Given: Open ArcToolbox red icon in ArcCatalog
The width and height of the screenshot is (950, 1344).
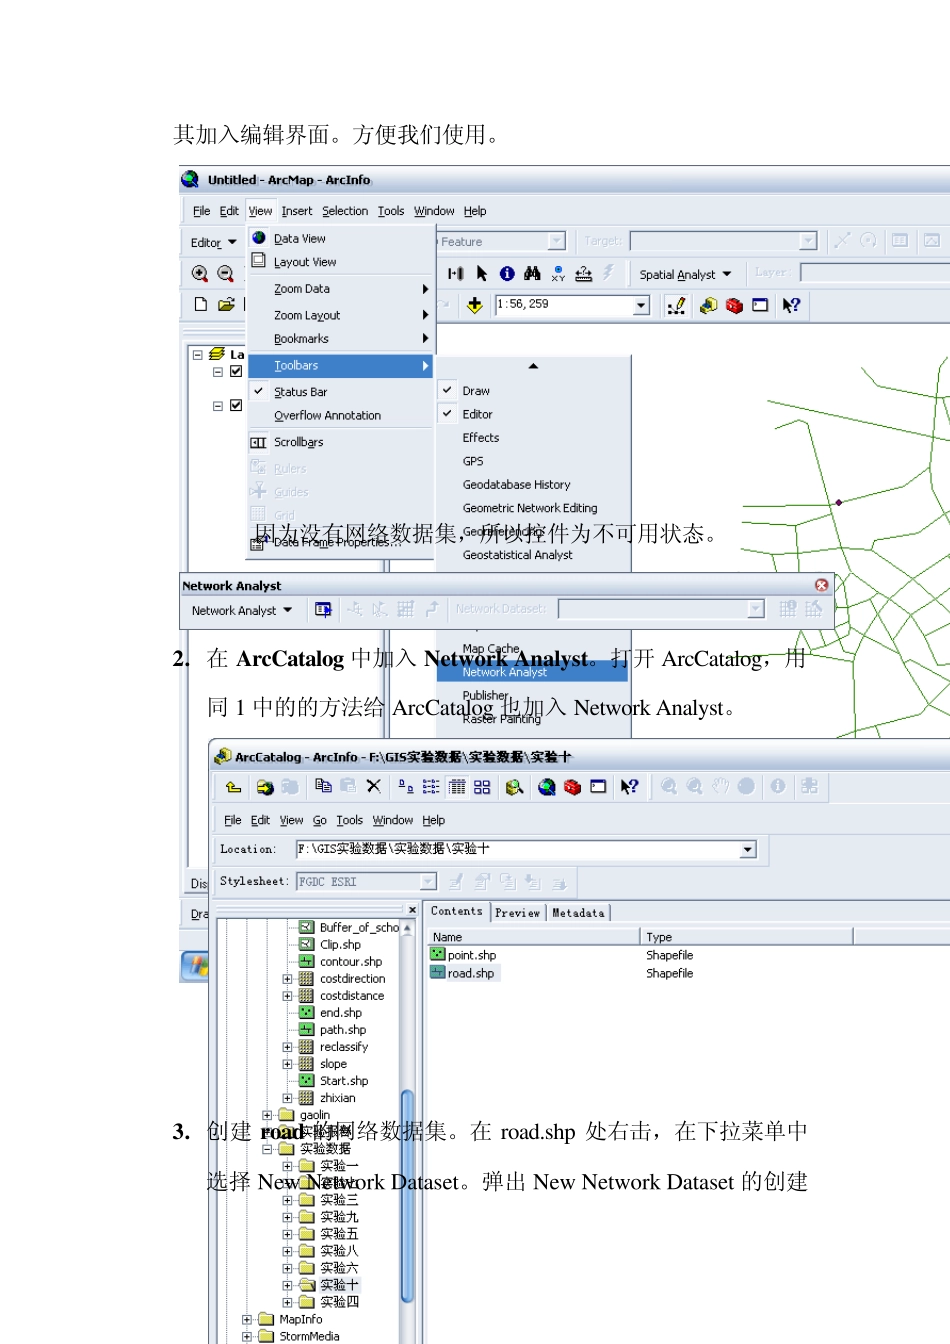Looking at the screenshot, I should coord(572,787).
